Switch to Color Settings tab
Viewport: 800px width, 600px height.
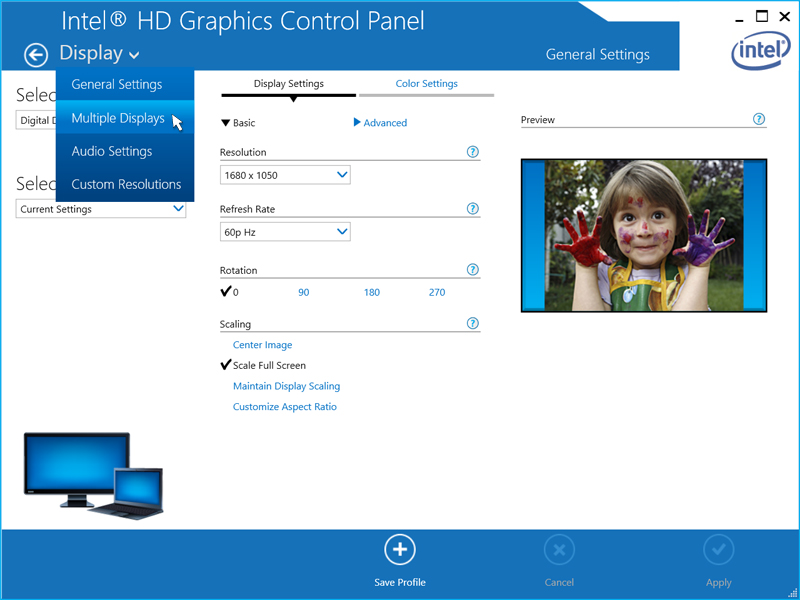coord(427,84)
